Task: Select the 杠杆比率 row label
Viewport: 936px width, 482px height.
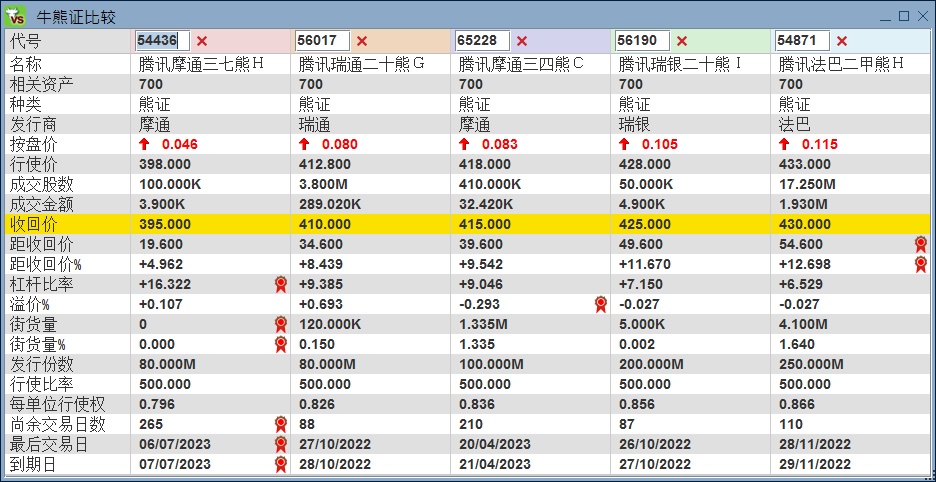Action: pos(42,284)
